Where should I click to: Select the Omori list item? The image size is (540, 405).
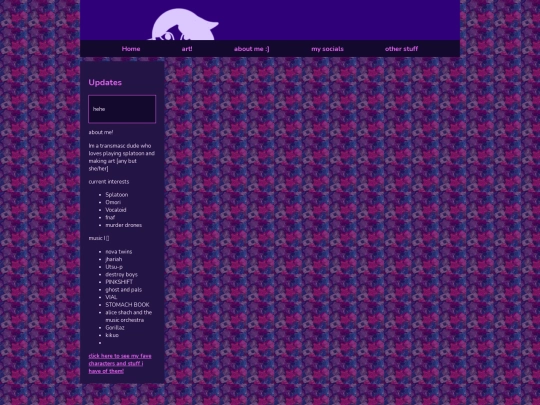(x=113, y=202)
